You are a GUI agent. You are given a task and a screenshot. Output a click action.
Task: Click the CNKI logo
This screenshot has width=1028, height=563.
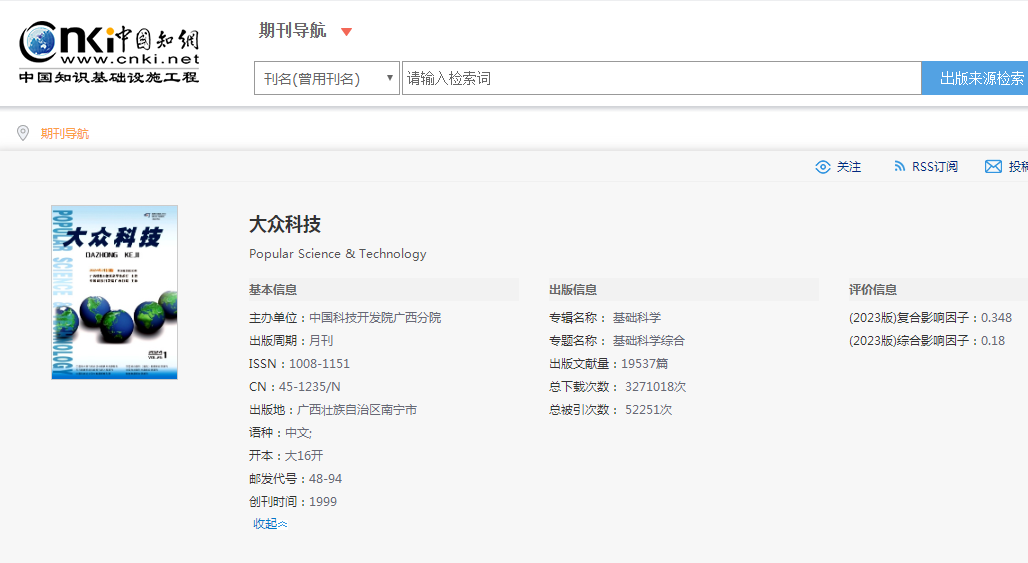tap(109, 52)
